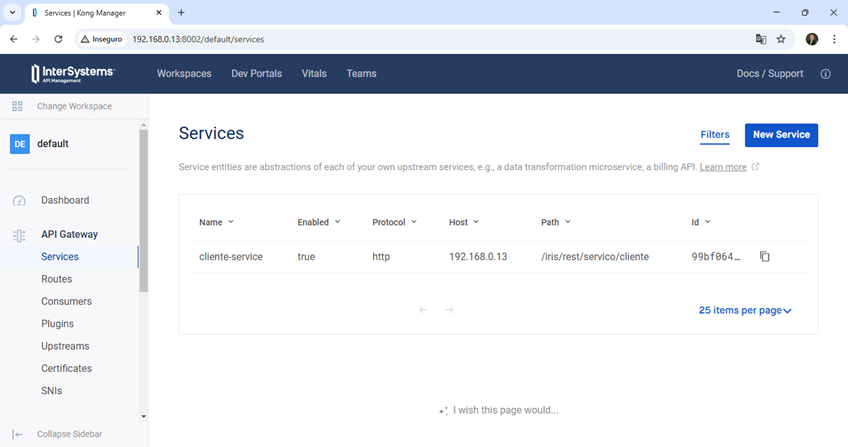Image resolution: width=848 pixels, height=447 pixels.
Task: Click the Dashboard gauge icon
Action: 19,201
